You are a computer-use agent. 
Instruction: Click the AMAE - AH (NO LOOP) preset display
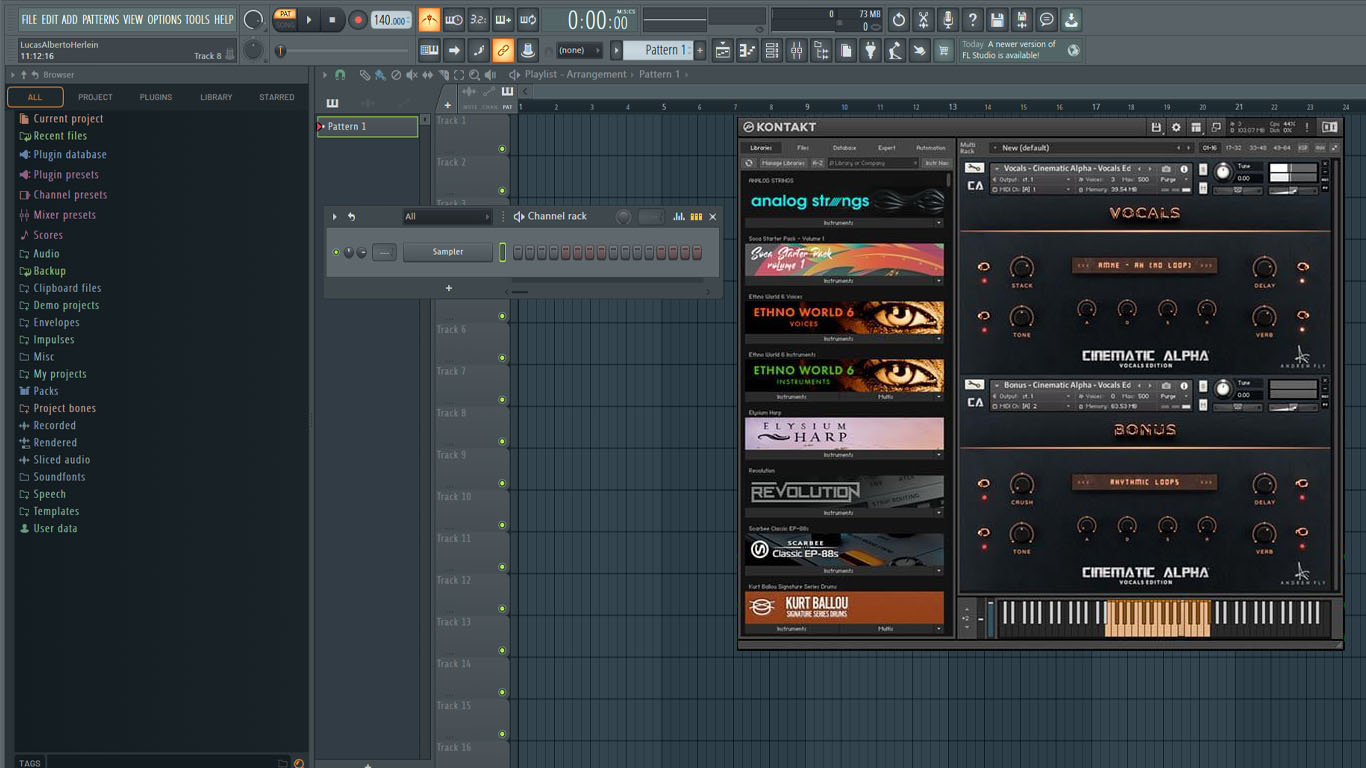pyautogui.click(x=1144, y=265)
